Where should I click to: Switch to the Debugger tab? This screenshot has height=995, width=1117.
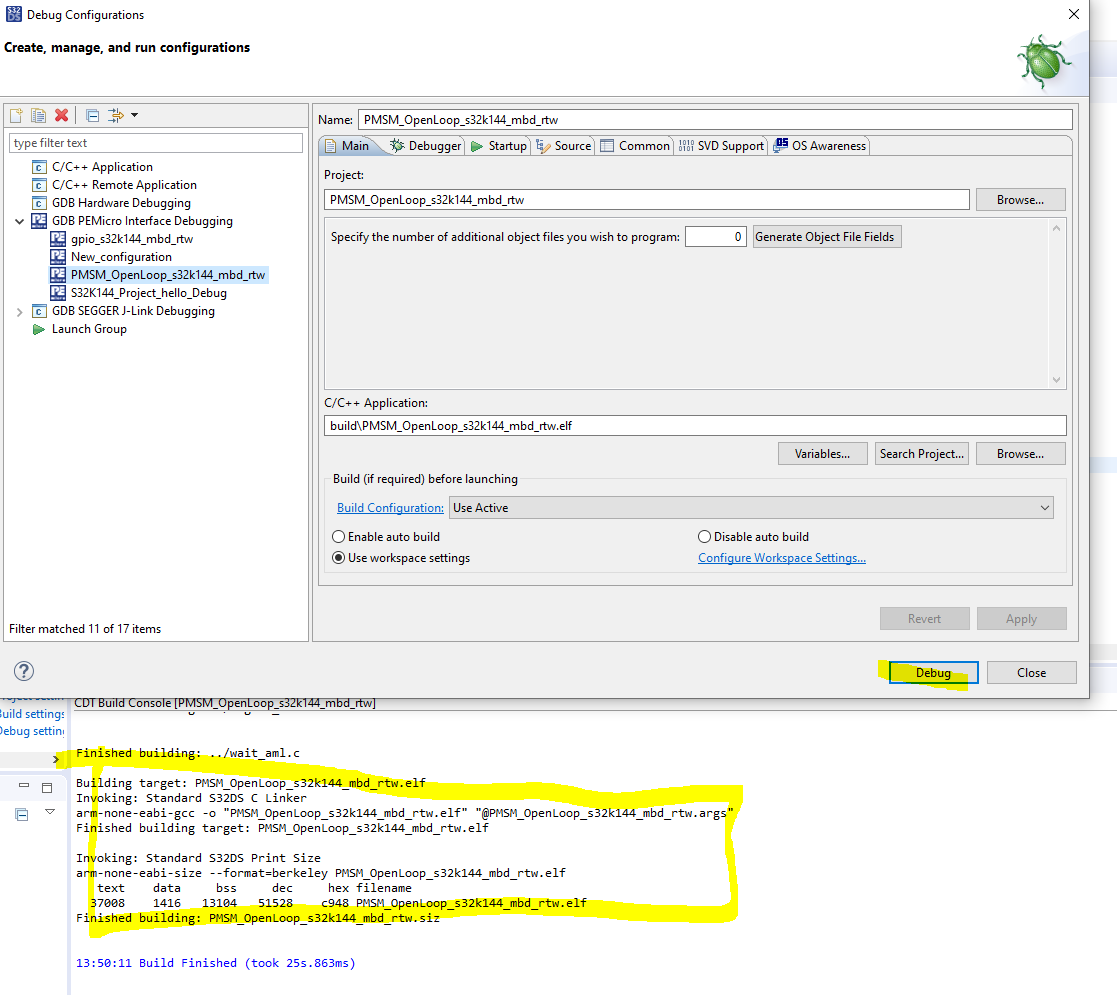(x=428, y=145)
